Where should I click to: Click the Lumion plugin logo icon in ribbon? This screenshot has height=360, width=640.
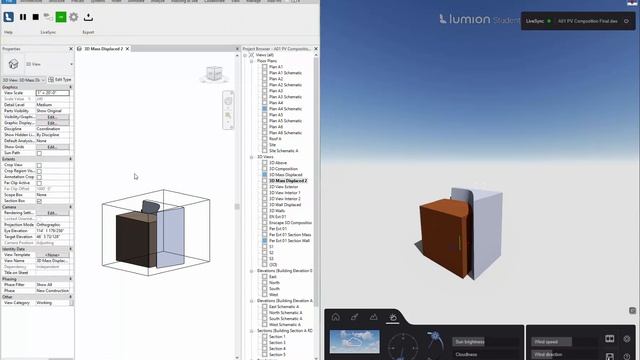[9, 17]
